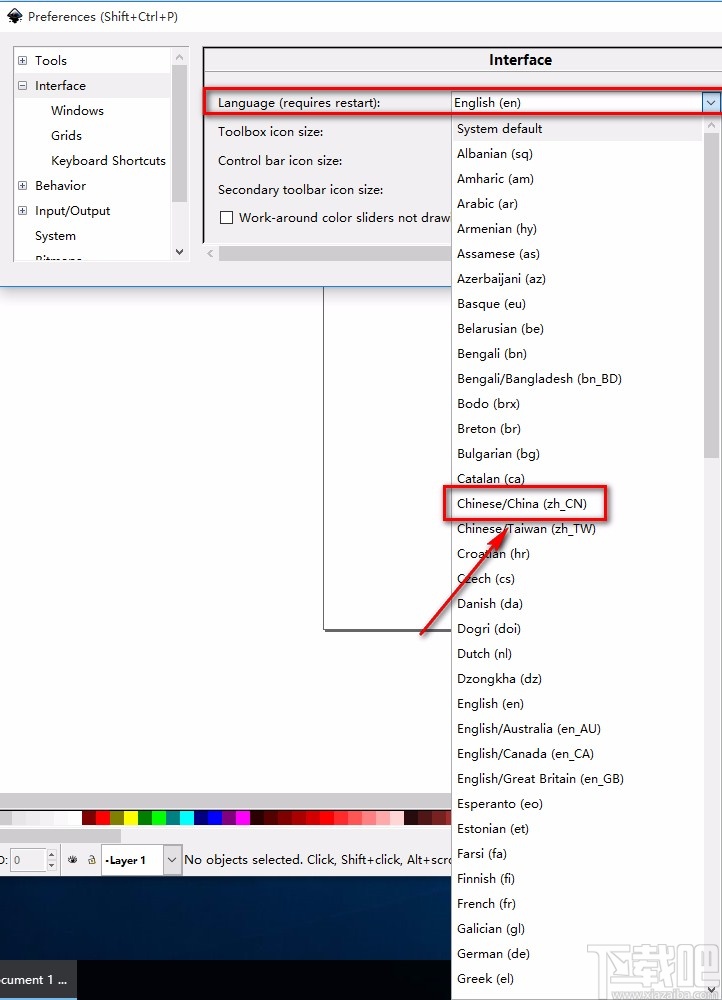Click the 'Toolbox icon size:' label
Viewport: 722px width, 1000px height.
pyautogui.click(x=270, y=132)
